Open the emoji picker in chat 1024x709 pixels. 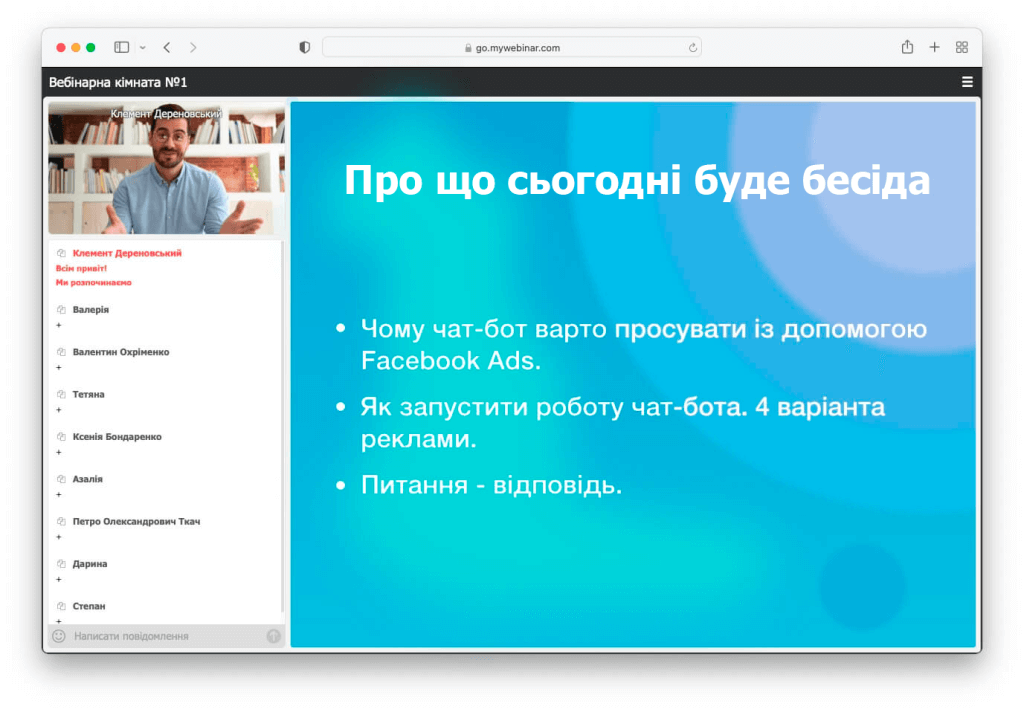(59, 636)
